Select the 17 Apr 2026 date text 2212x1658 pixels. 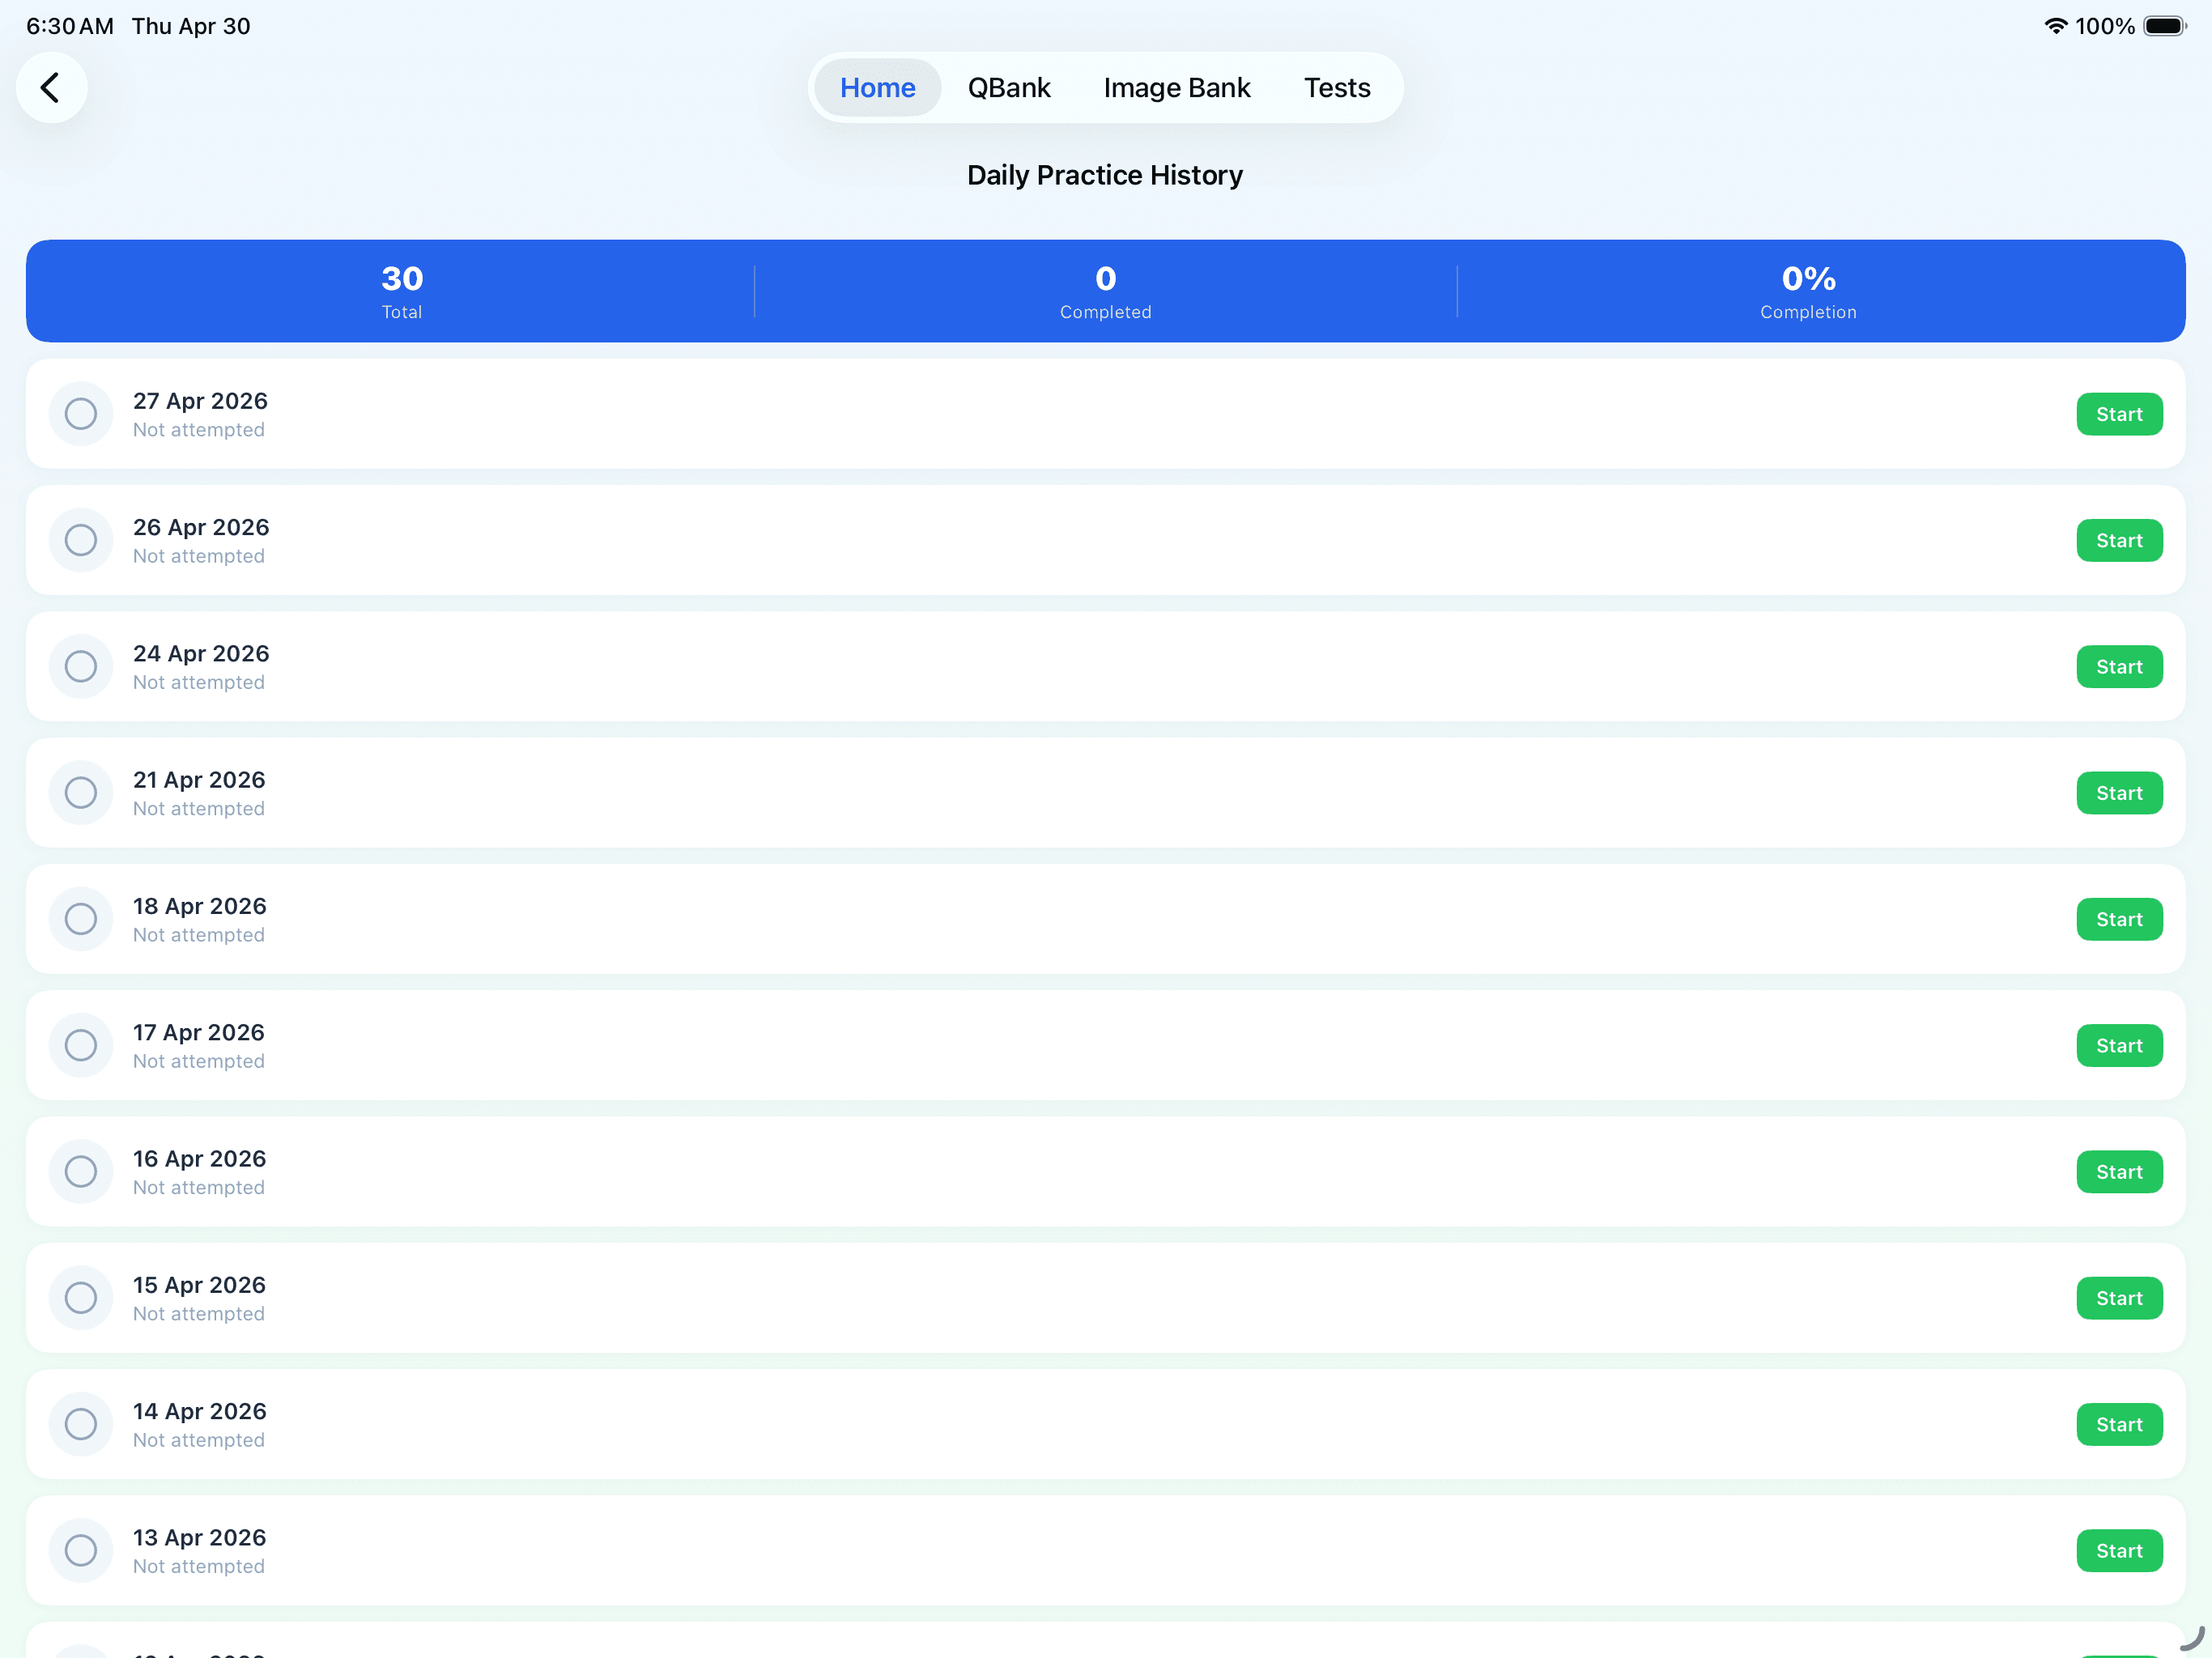pos(199,1032)
